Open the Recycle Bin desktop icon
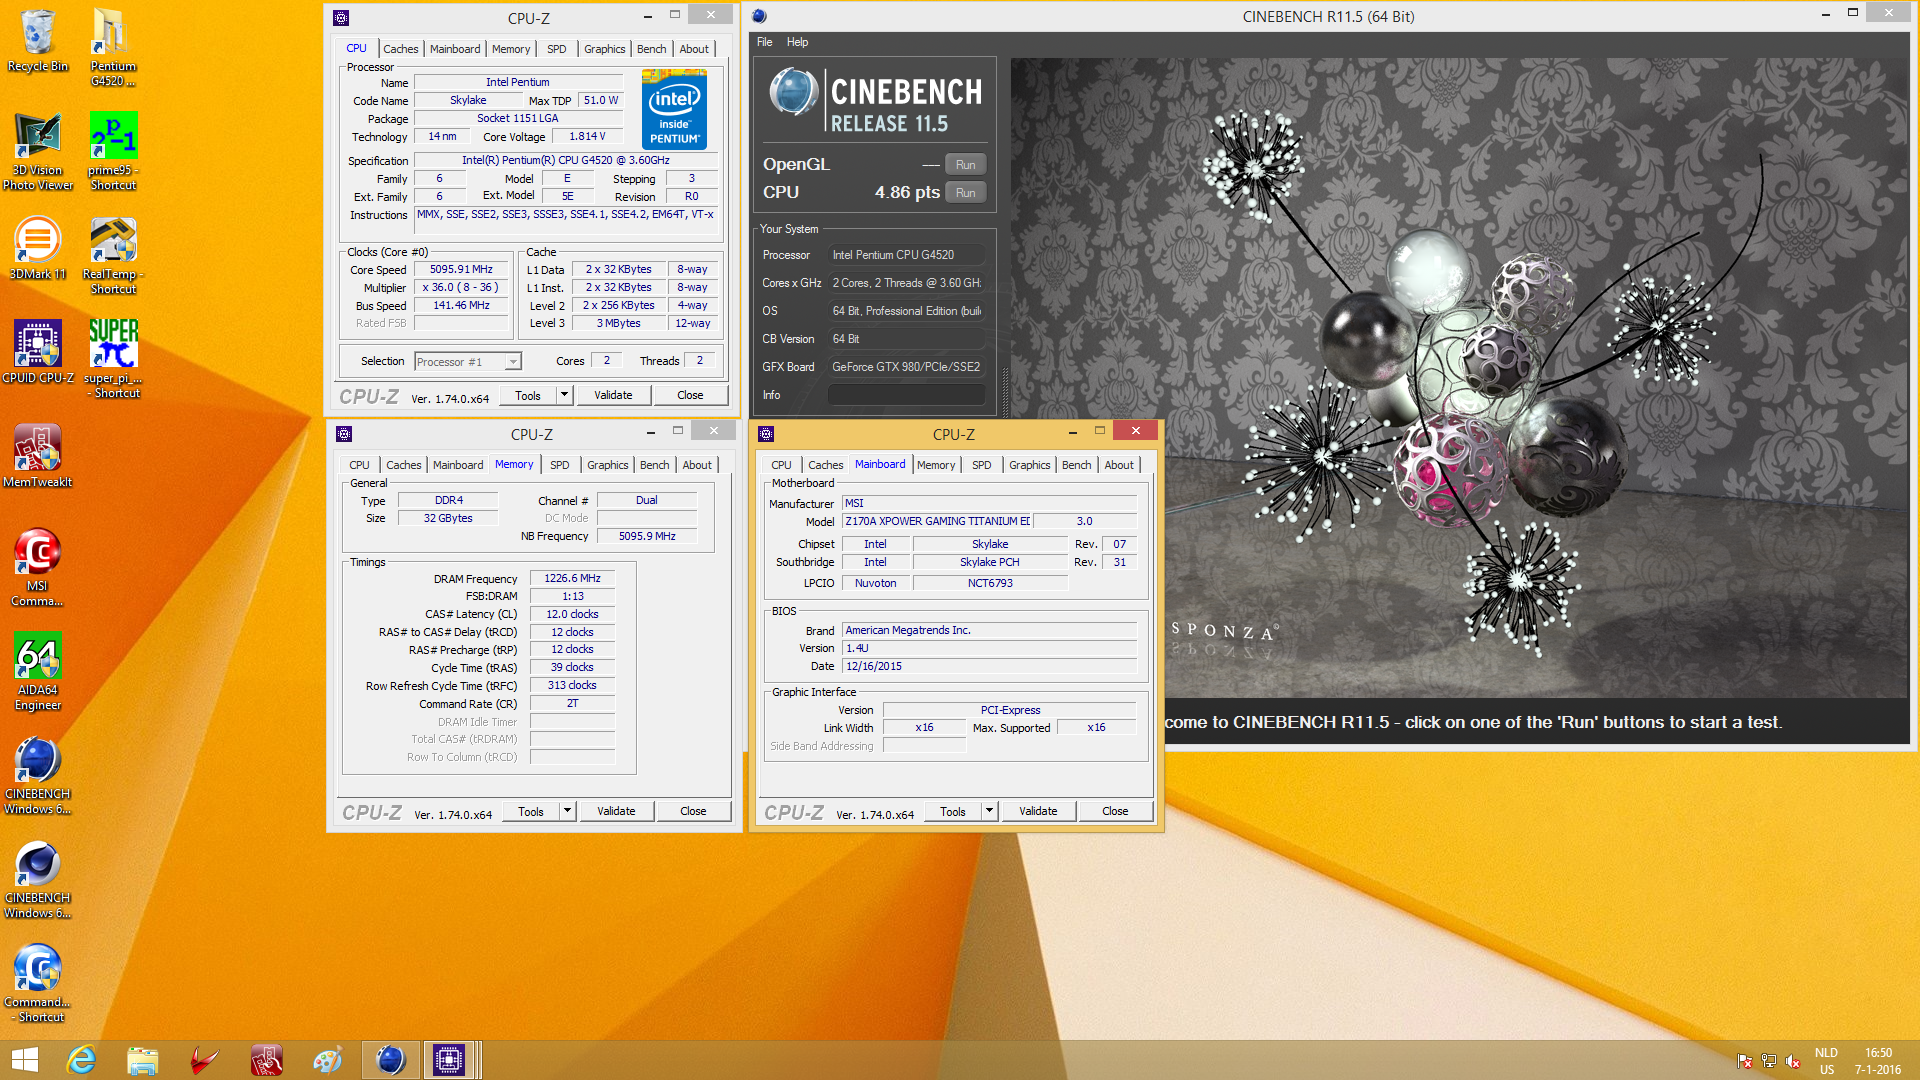 tap(38, 40)
